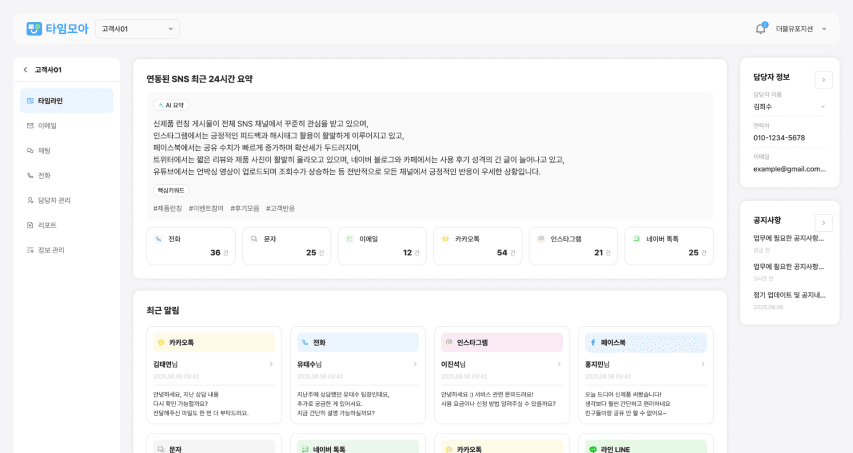Open the 고객사01 dropdown in header
The image size is (853, 453).
137,29
